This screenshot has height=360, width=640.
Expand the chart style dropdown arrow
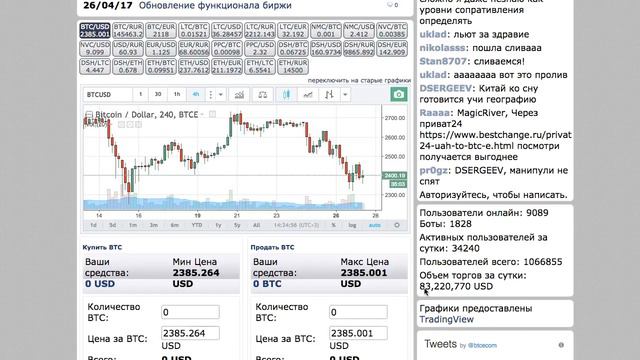345,95
